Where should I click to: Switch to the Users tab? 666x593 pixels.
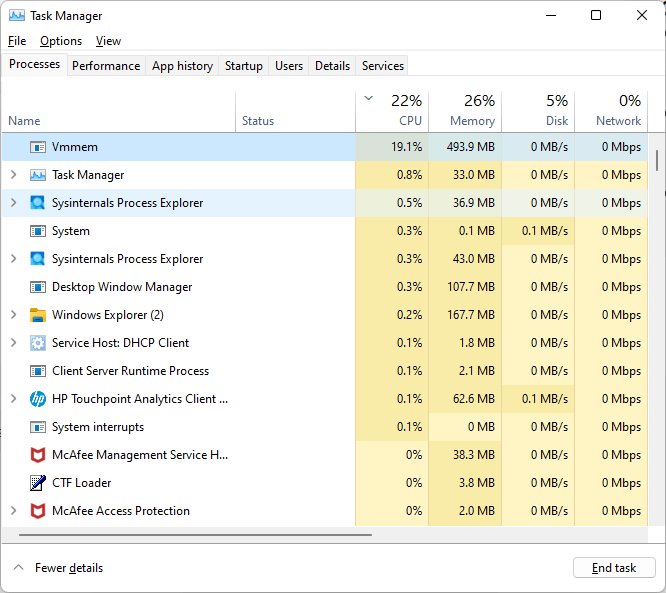pyautogui.click(x=289, y=66)
